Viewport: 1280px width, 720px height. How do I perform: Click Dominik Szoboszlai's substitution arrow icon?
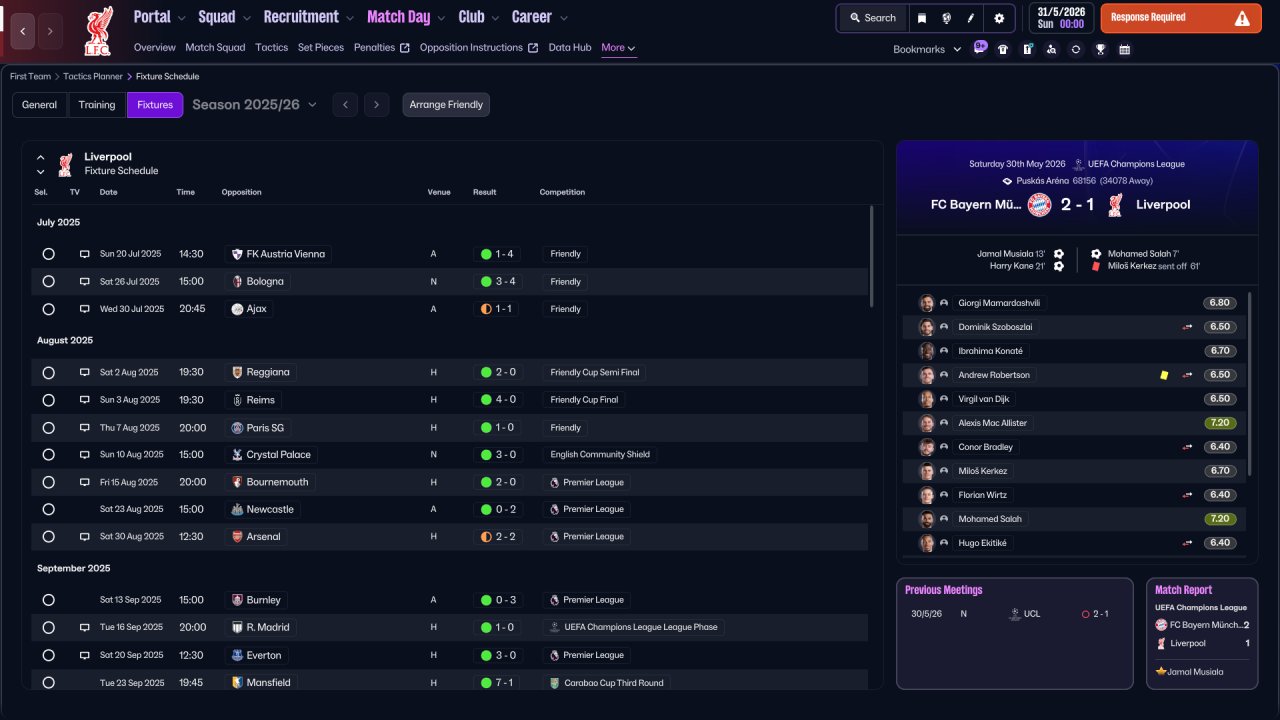click(1187, 327)
